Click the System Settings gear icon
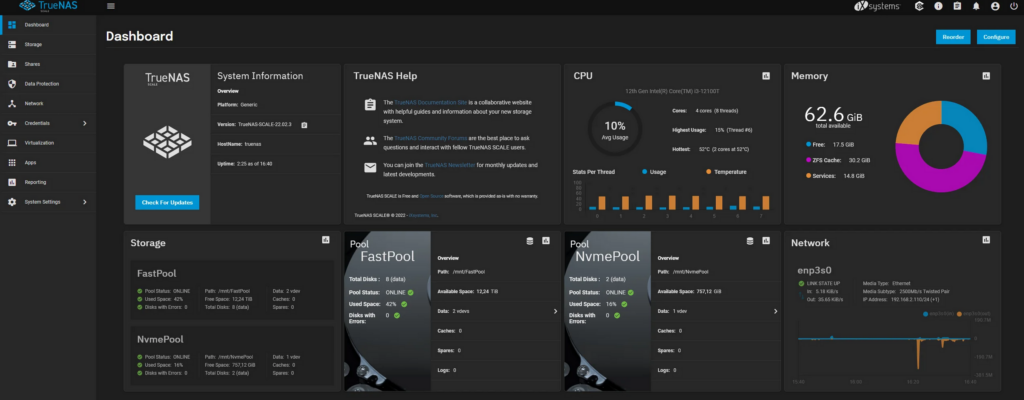This screenshot has width=1024, height=400. coord(12,202)
